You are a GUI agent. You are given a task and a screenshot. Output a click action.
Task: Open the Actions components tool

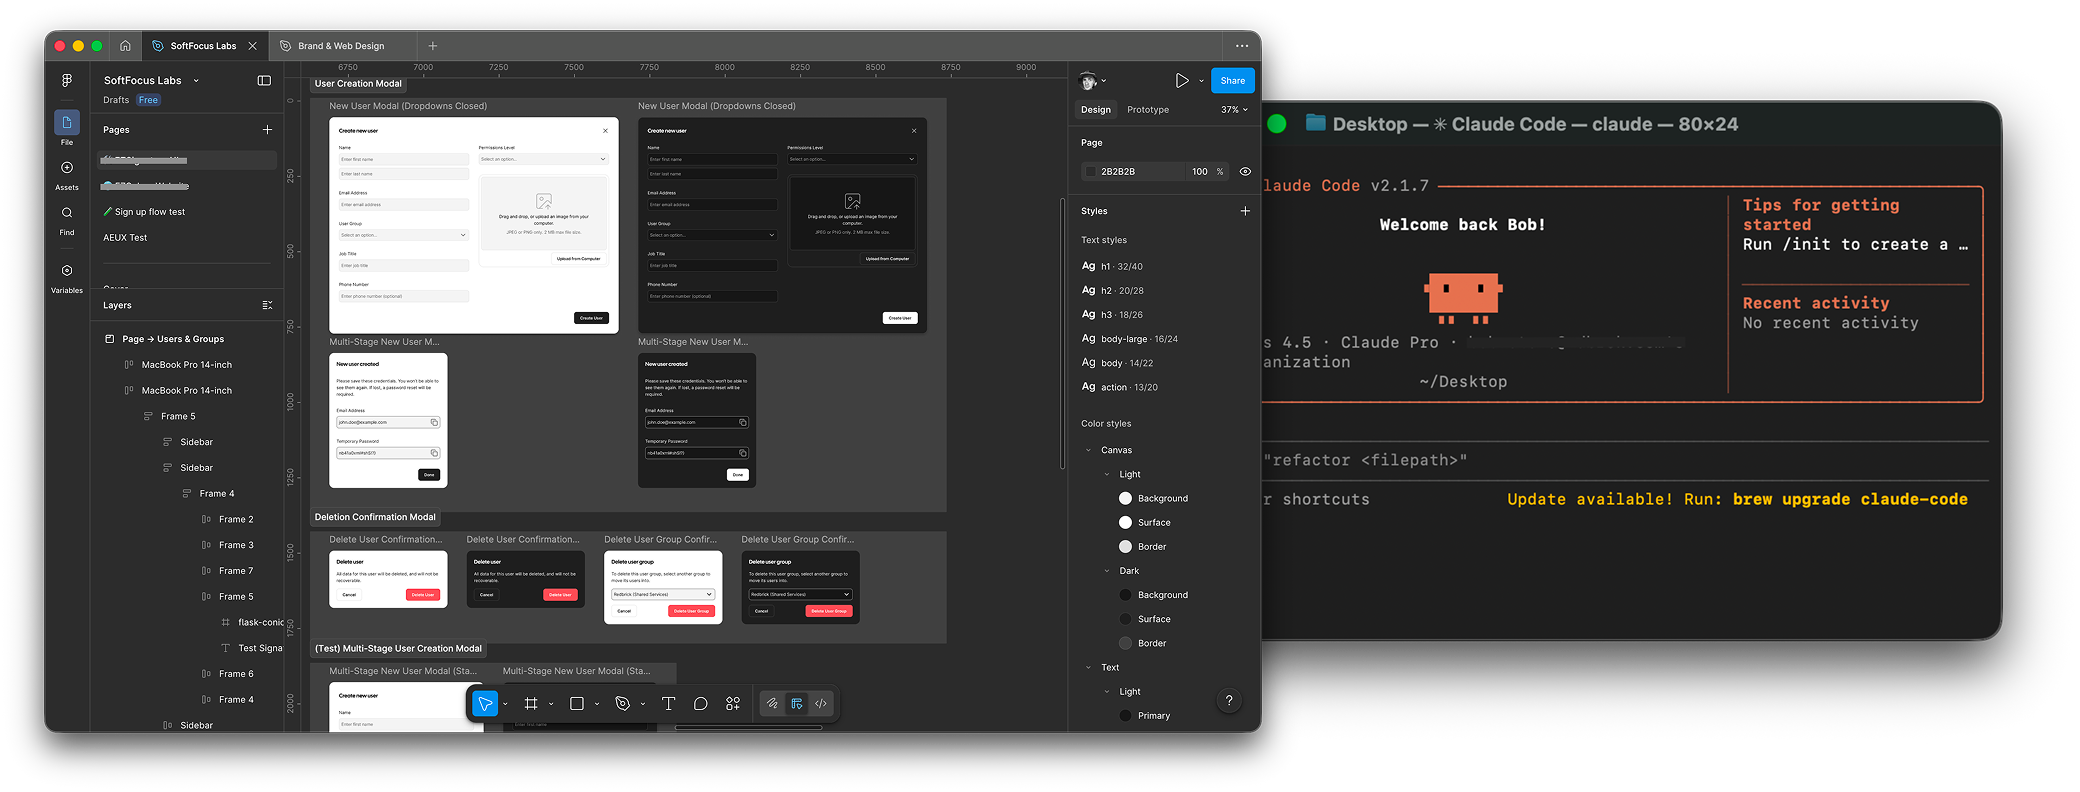tap(733, 704)
